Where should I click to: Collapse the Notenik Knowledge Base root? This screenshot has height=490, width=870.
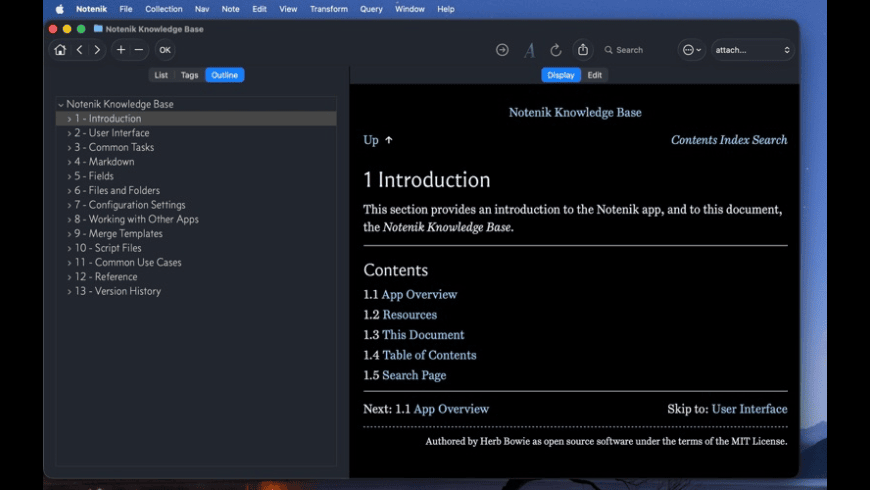coord(60,104)
